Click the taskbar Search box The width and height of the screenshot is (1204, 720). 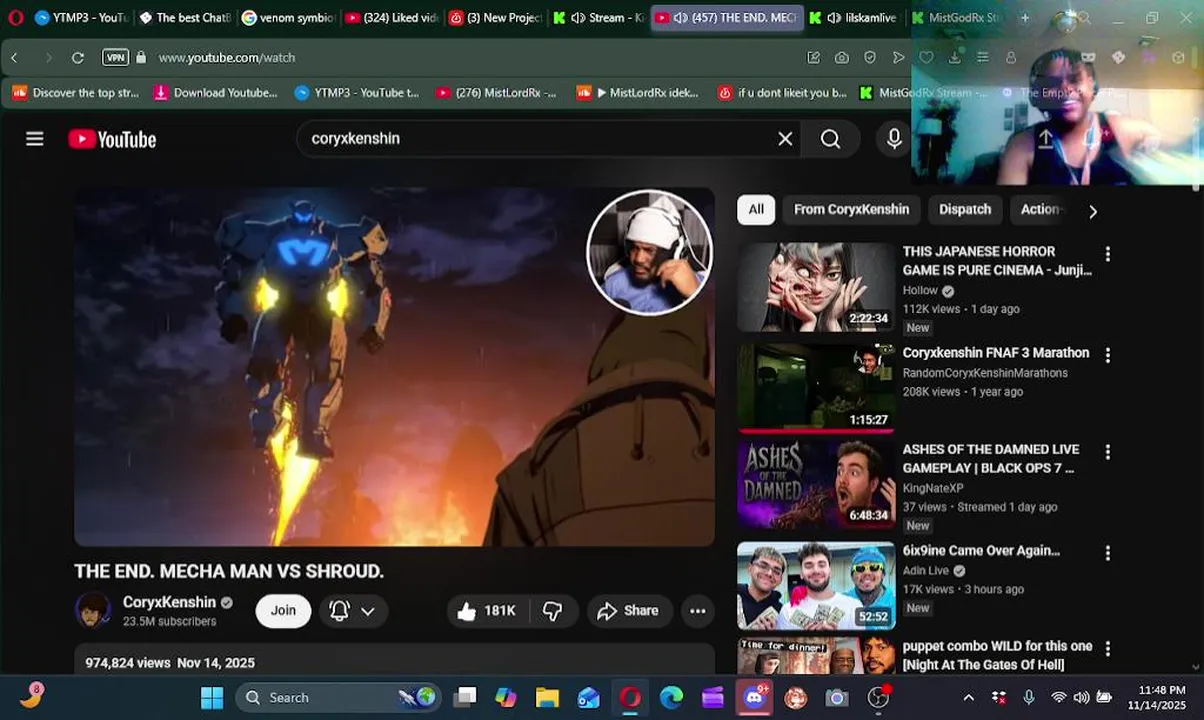[x=340, y=698]
